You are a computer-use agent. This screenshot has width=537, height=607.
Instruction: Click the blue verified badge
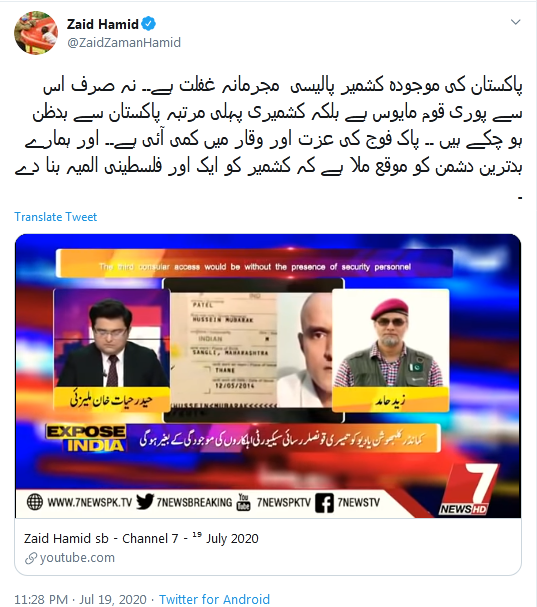pos(149,24)
